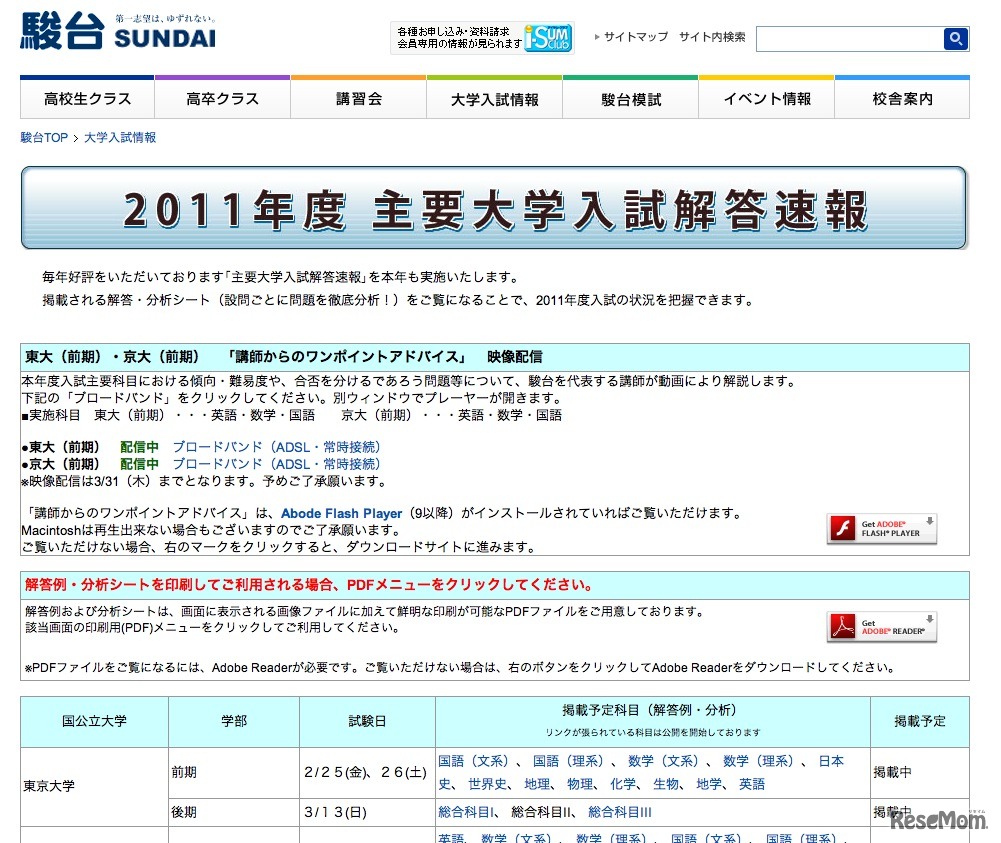
Task: Open the 駿台模試 tab
Action: (x=630, y=98)
